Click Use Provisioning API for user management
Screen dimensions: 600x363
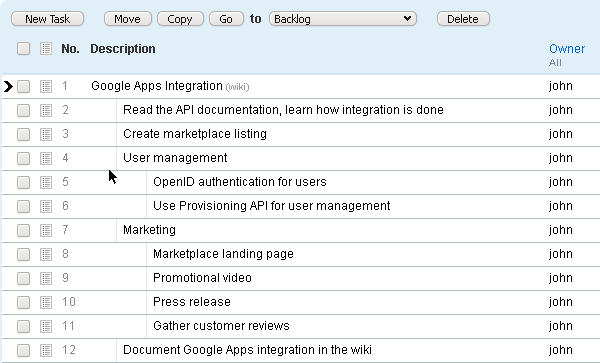[x=272, y=206]
